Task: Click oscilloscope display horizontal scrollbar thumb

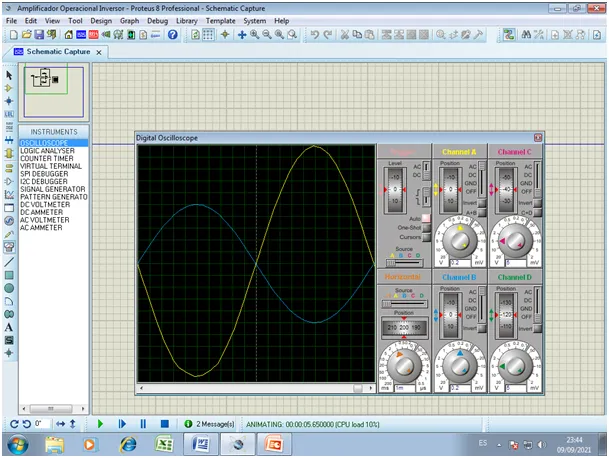Action: pyautogui.click(x=358, y=388)
